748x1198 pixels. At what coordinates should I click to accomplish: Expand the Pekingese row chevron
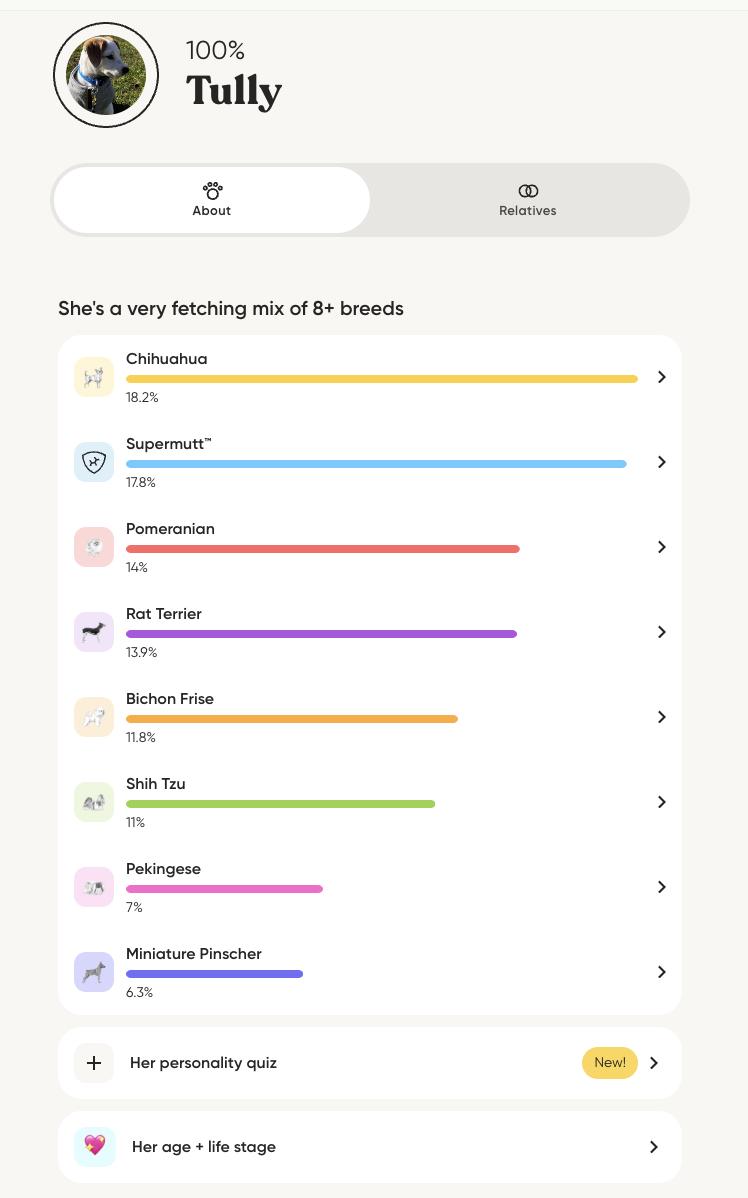pyautogui.click(x=661, y=887)
